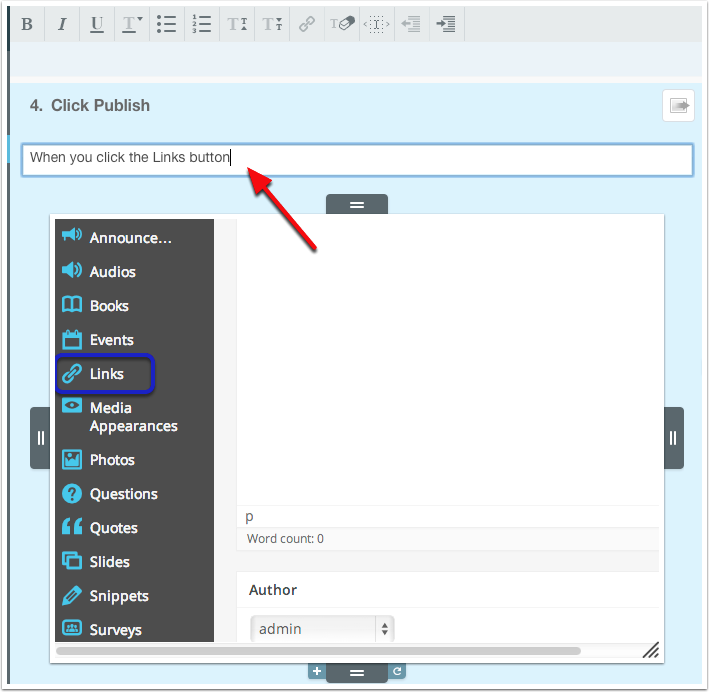Screen dimensions: 709x692
Task: Toggle italic formatting in the toolbar
Action: tap(62, 25)
